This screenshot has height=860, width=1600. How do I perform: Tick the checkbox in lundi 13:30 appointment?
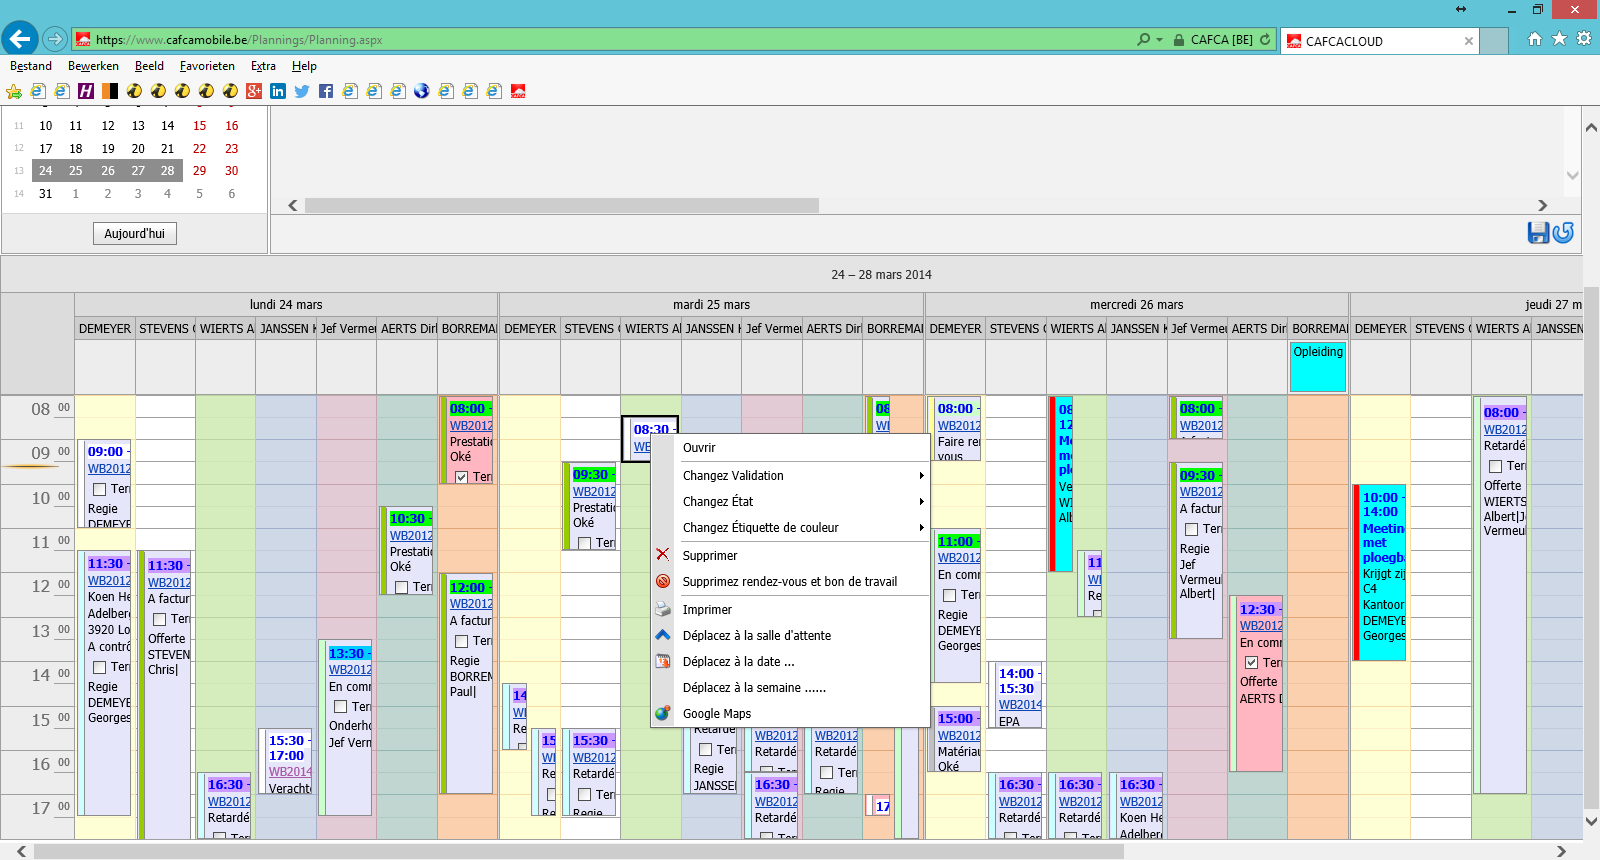[x=340, y=707]
